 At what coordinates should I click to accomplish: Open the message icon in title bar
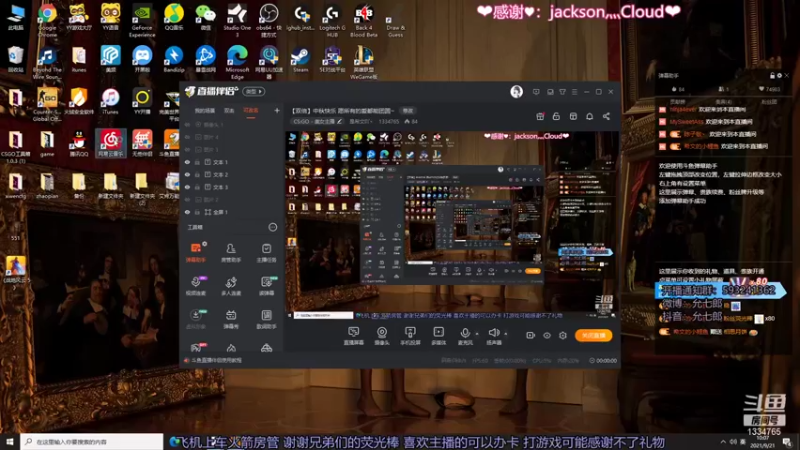click(536, 92)
